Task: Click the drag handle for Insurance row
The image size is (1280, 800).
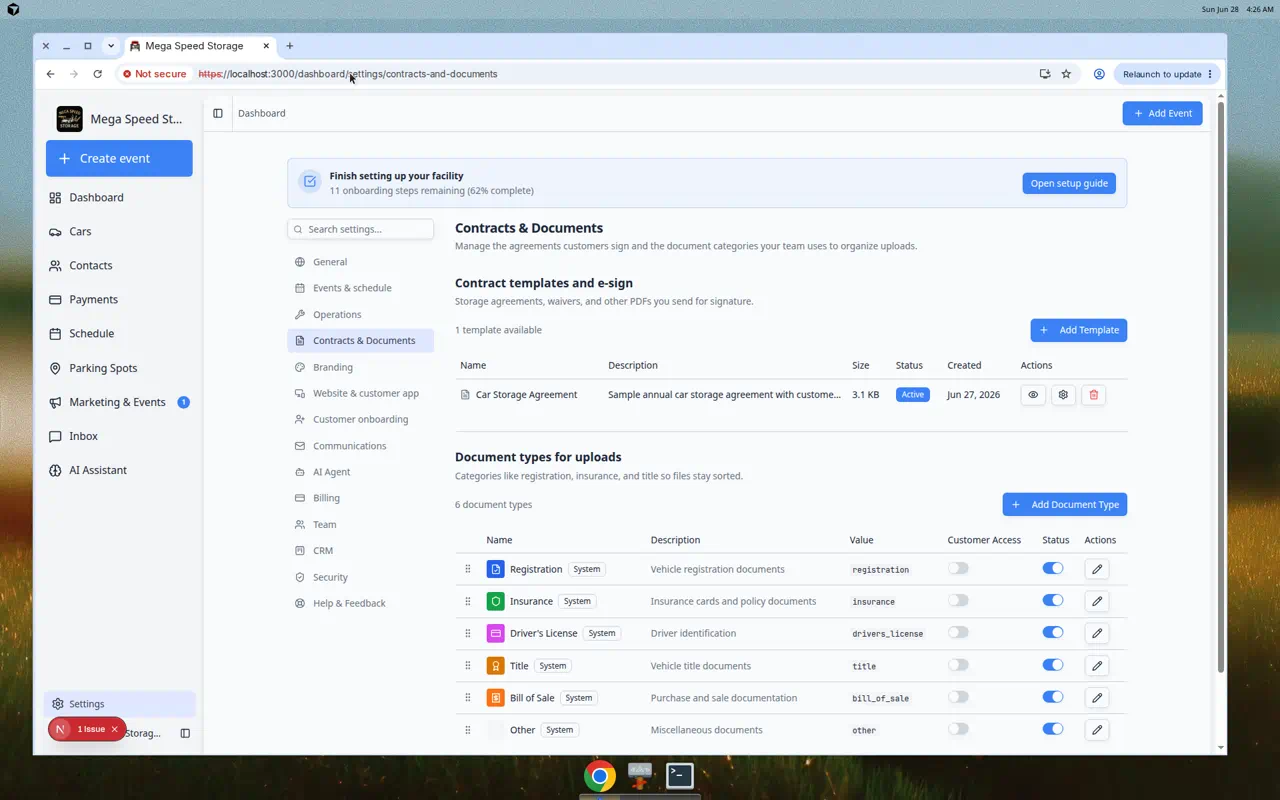Action: pos(467,601)
